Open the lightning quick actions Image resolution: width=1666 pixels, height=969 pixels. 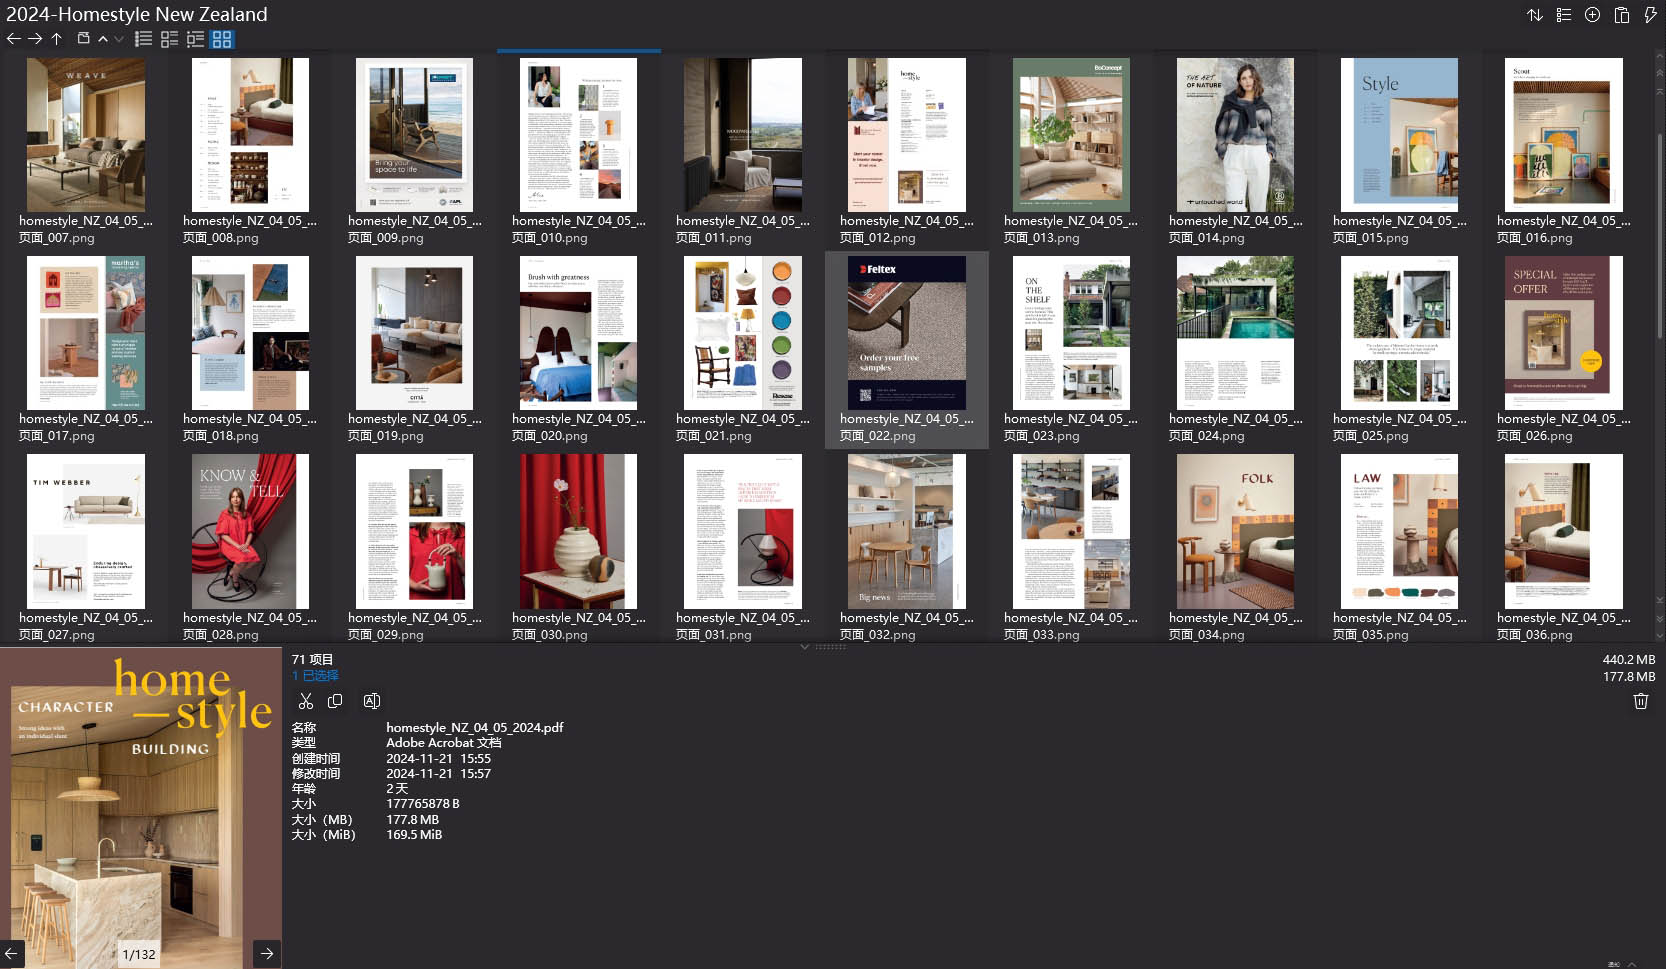click(x=1650, y=15)
